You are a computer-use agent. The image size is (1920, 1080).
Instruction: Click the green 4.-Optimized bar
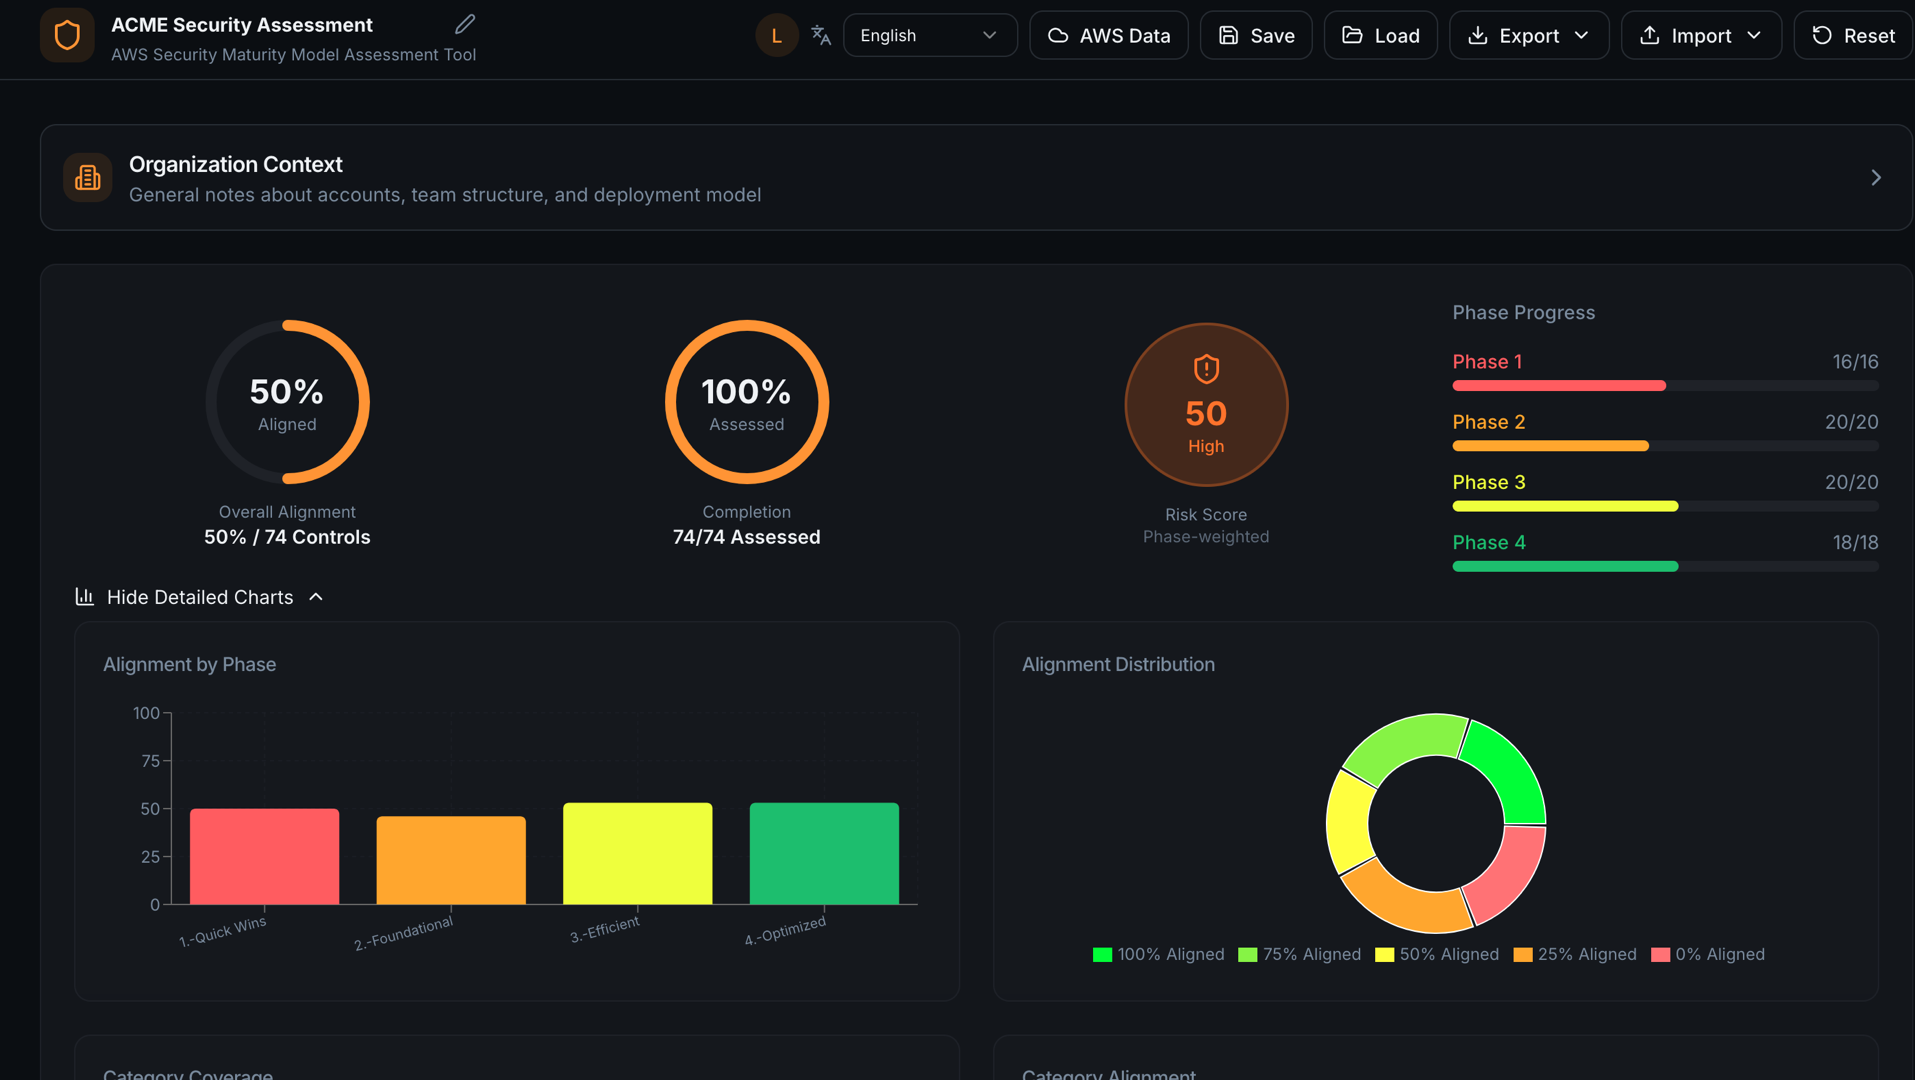click(x=825, y=854)
